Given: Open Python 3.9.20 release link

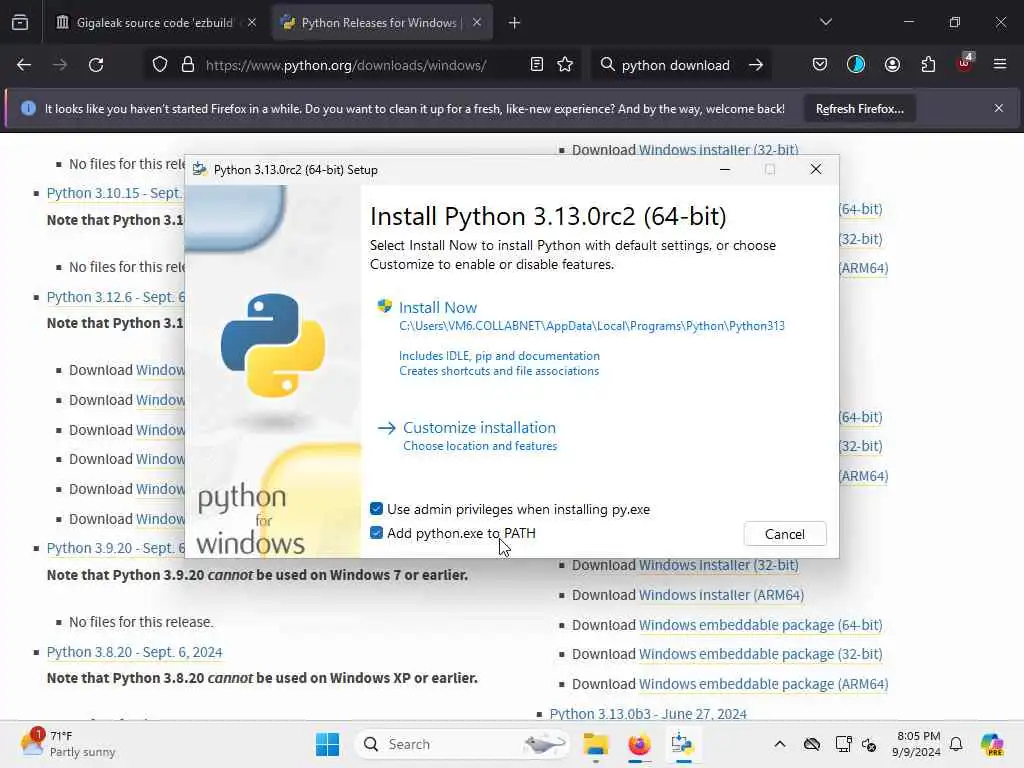Looking at the screenshot, I should [x=116, y=548].
